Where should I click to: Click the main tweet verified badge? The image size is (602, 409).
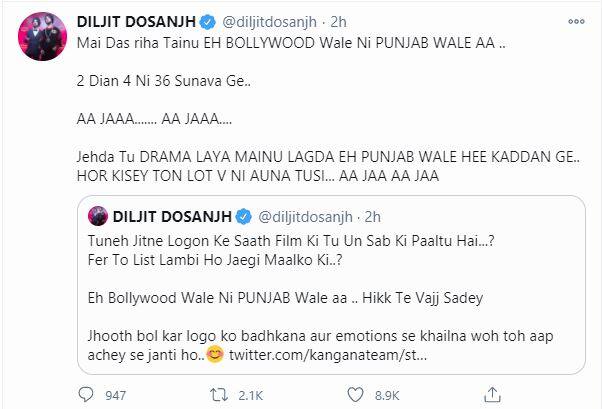point(207,22)
